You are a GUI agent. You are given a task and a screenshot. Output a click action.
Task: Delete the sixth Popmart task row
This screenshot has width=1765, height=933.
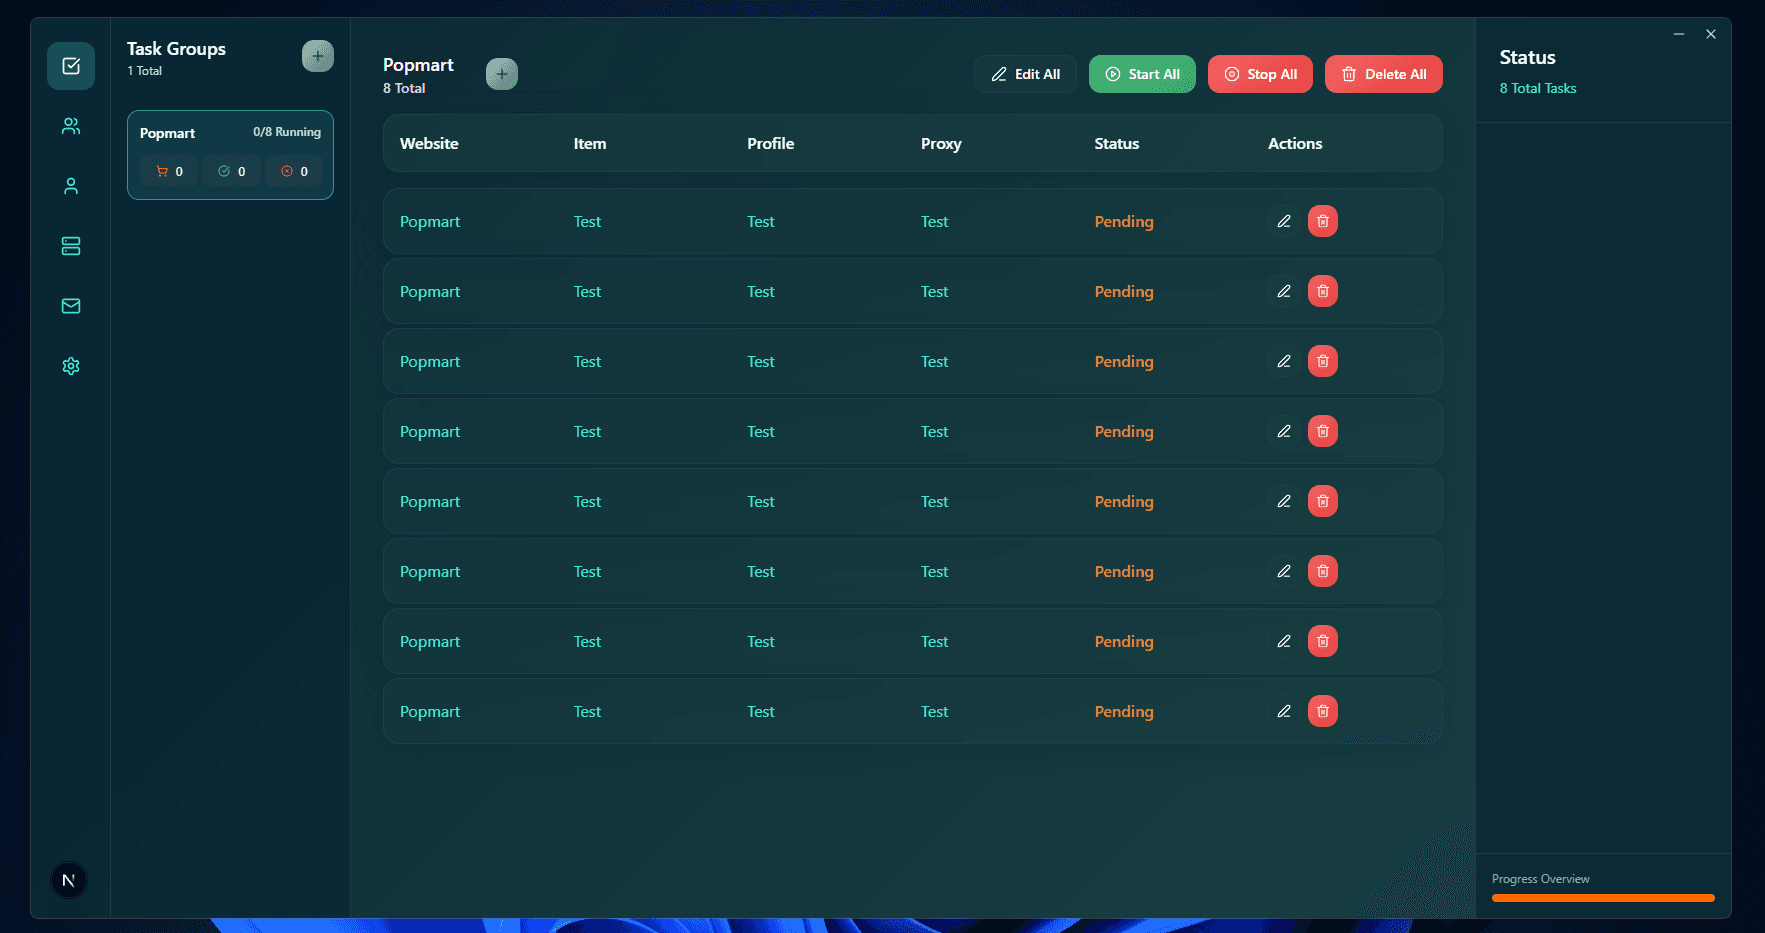pyautogui.click(x=1323, y=571)
